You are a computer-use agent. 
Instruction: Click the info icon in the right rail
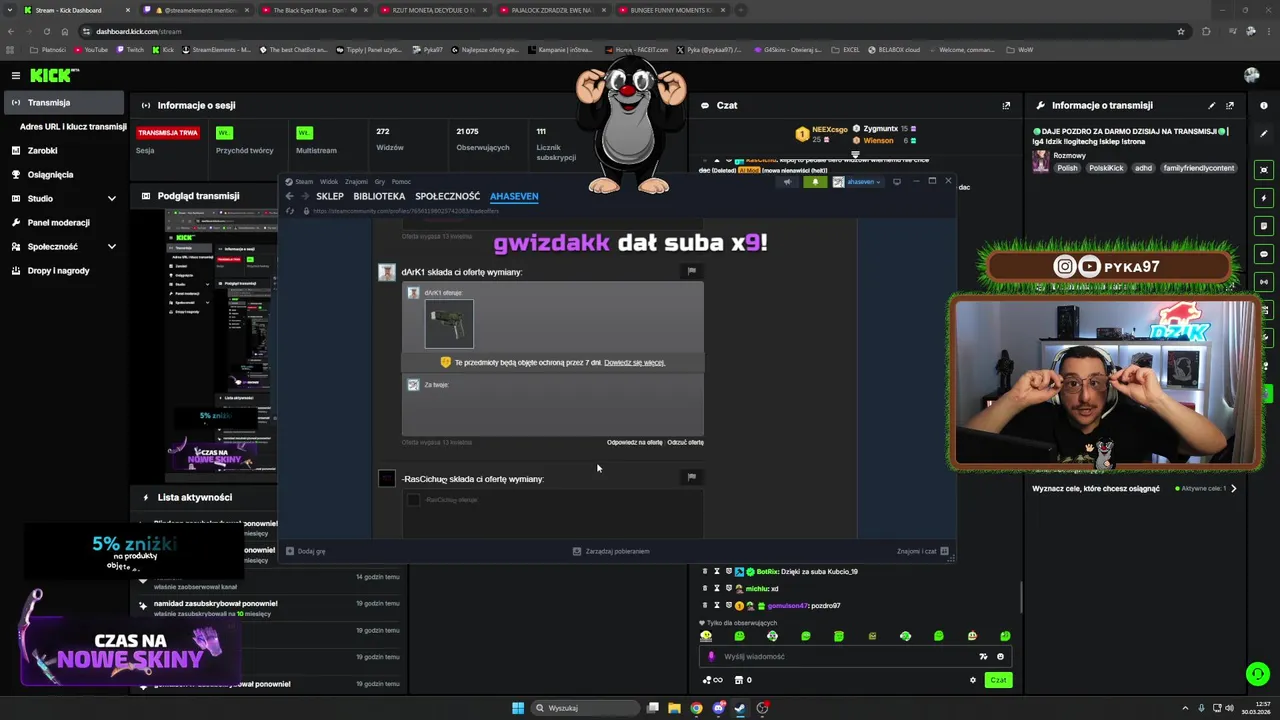pyautogui.click(x=1264, y=105)
